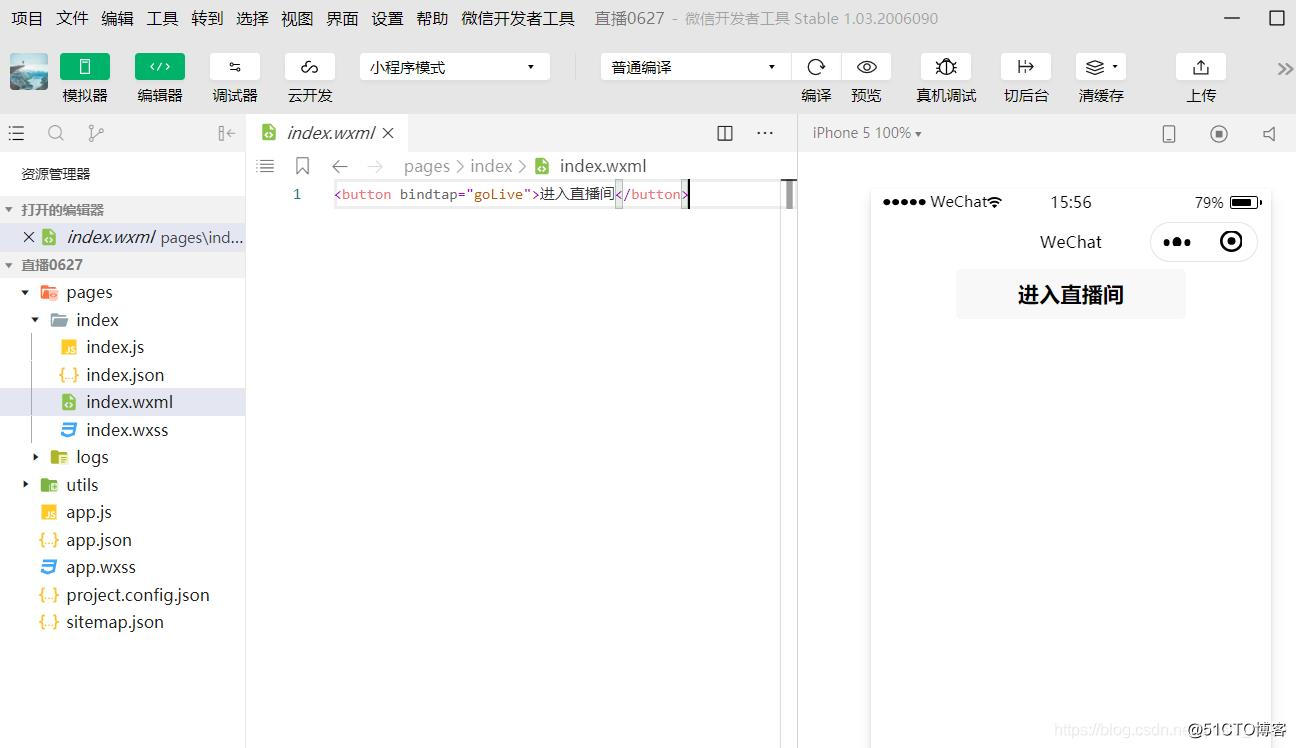Collapse the pages folder
Viewport: 1296px width, 748px height.
[x=25, y=293]
